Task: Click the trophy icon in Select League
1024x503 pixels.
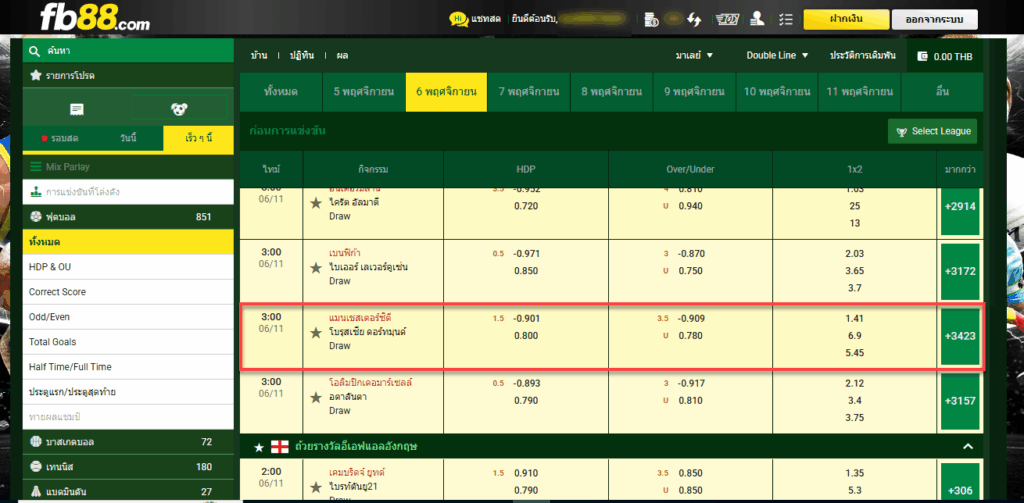Action: tap(902, 132)
